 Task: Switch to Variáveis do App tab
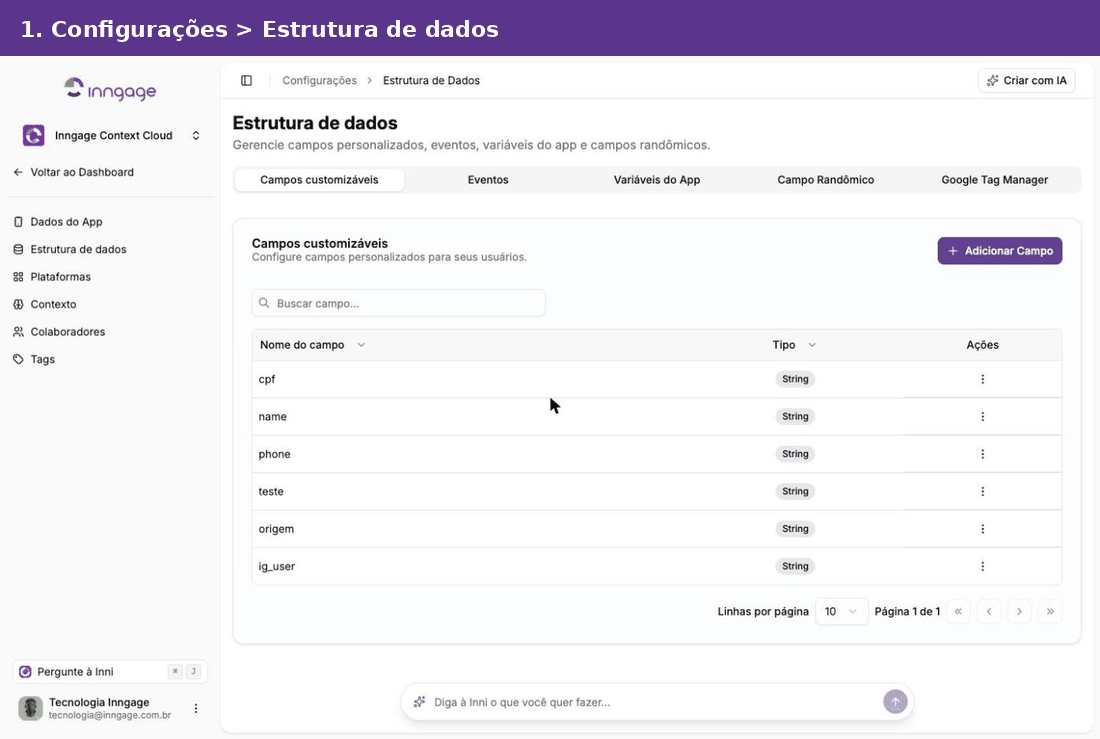(657, 180)
